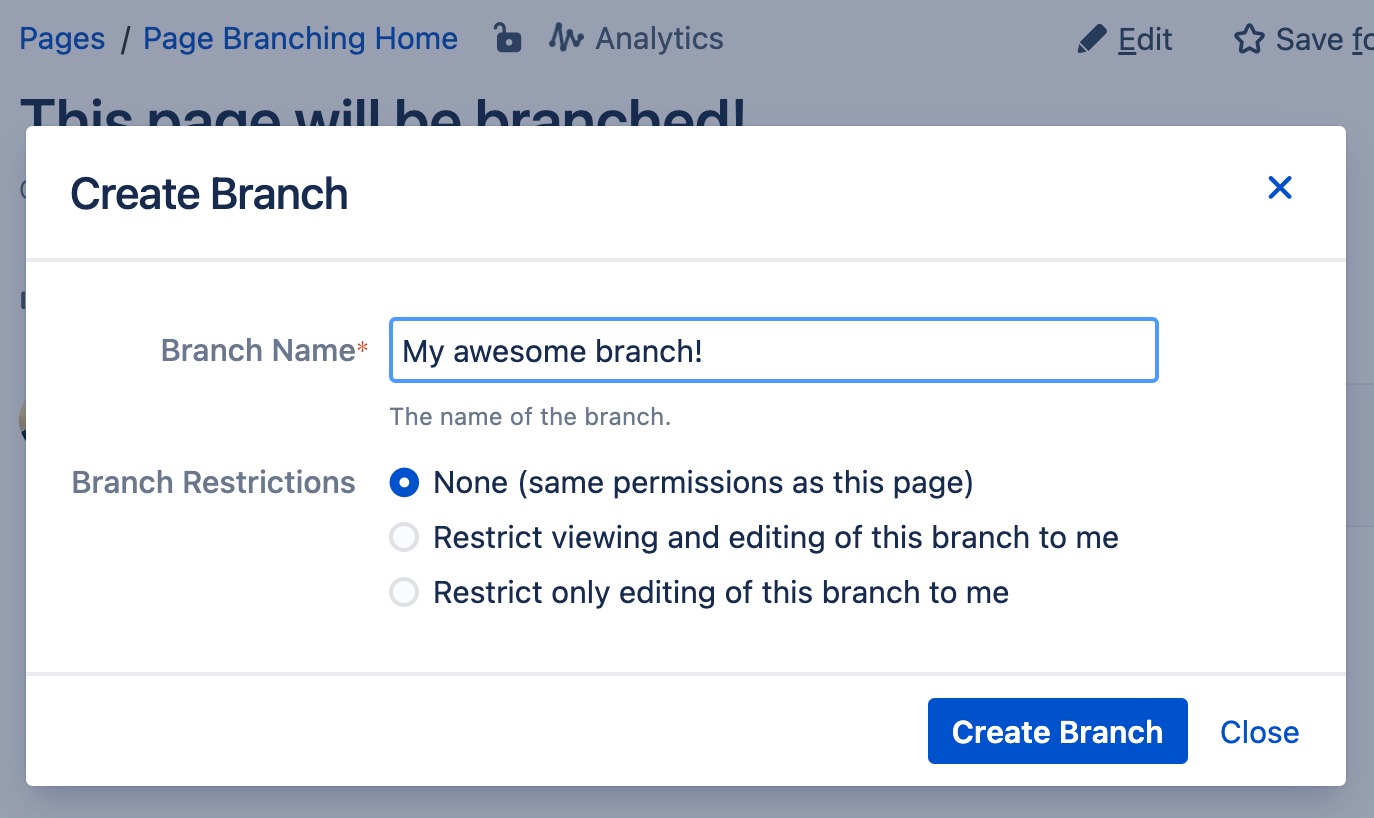Open the Analytics text label
The width and height of the screenshot is (1374, 818).
click(x=659, y=39)
